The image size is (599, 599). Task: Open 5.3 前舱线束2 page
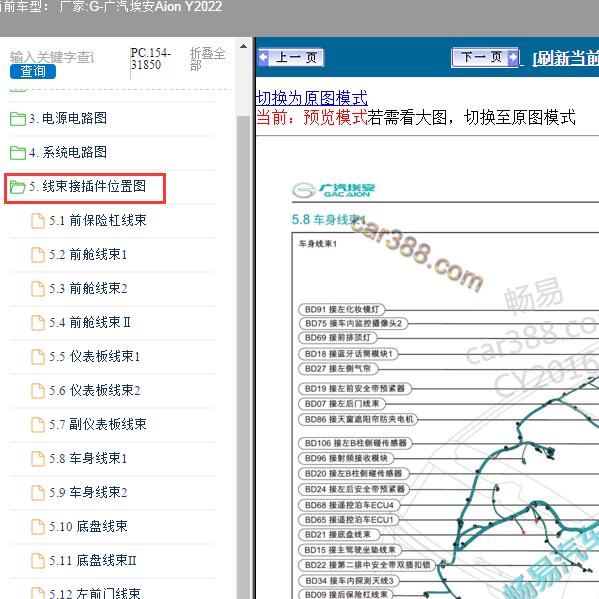point(88,288)
